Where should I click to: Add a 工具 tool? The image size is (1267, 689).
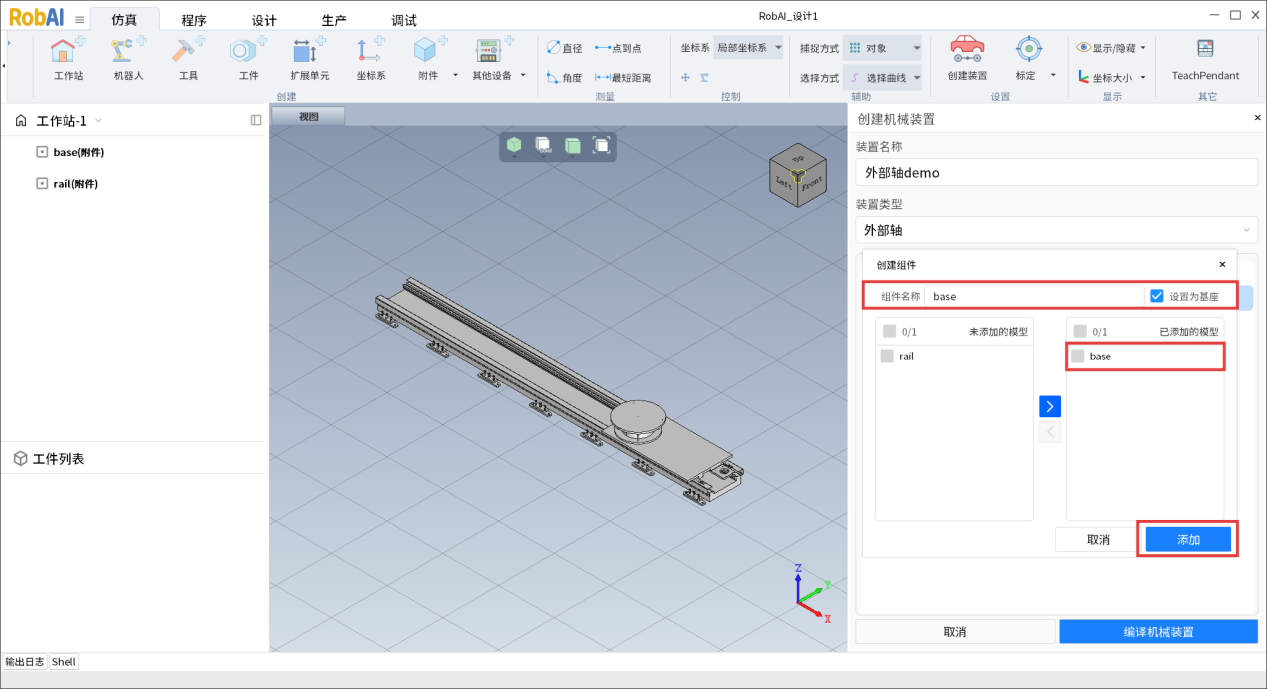[188, 58]
